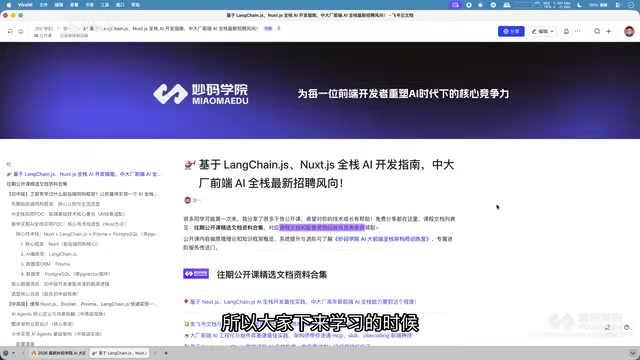Image resolution: width=640 pixels, height=360 pixels.
Task: Click the blue tag badge after breadcrumb title
Action: pyautogui.click(x=268, y=29)
